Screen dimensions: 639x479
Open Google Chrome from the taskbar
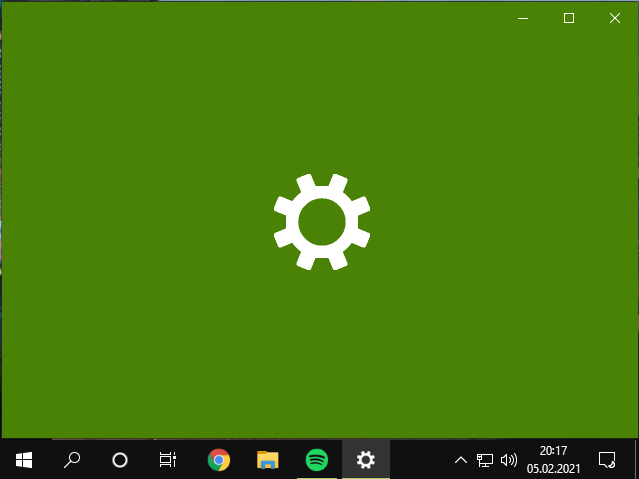coord(218,460)
